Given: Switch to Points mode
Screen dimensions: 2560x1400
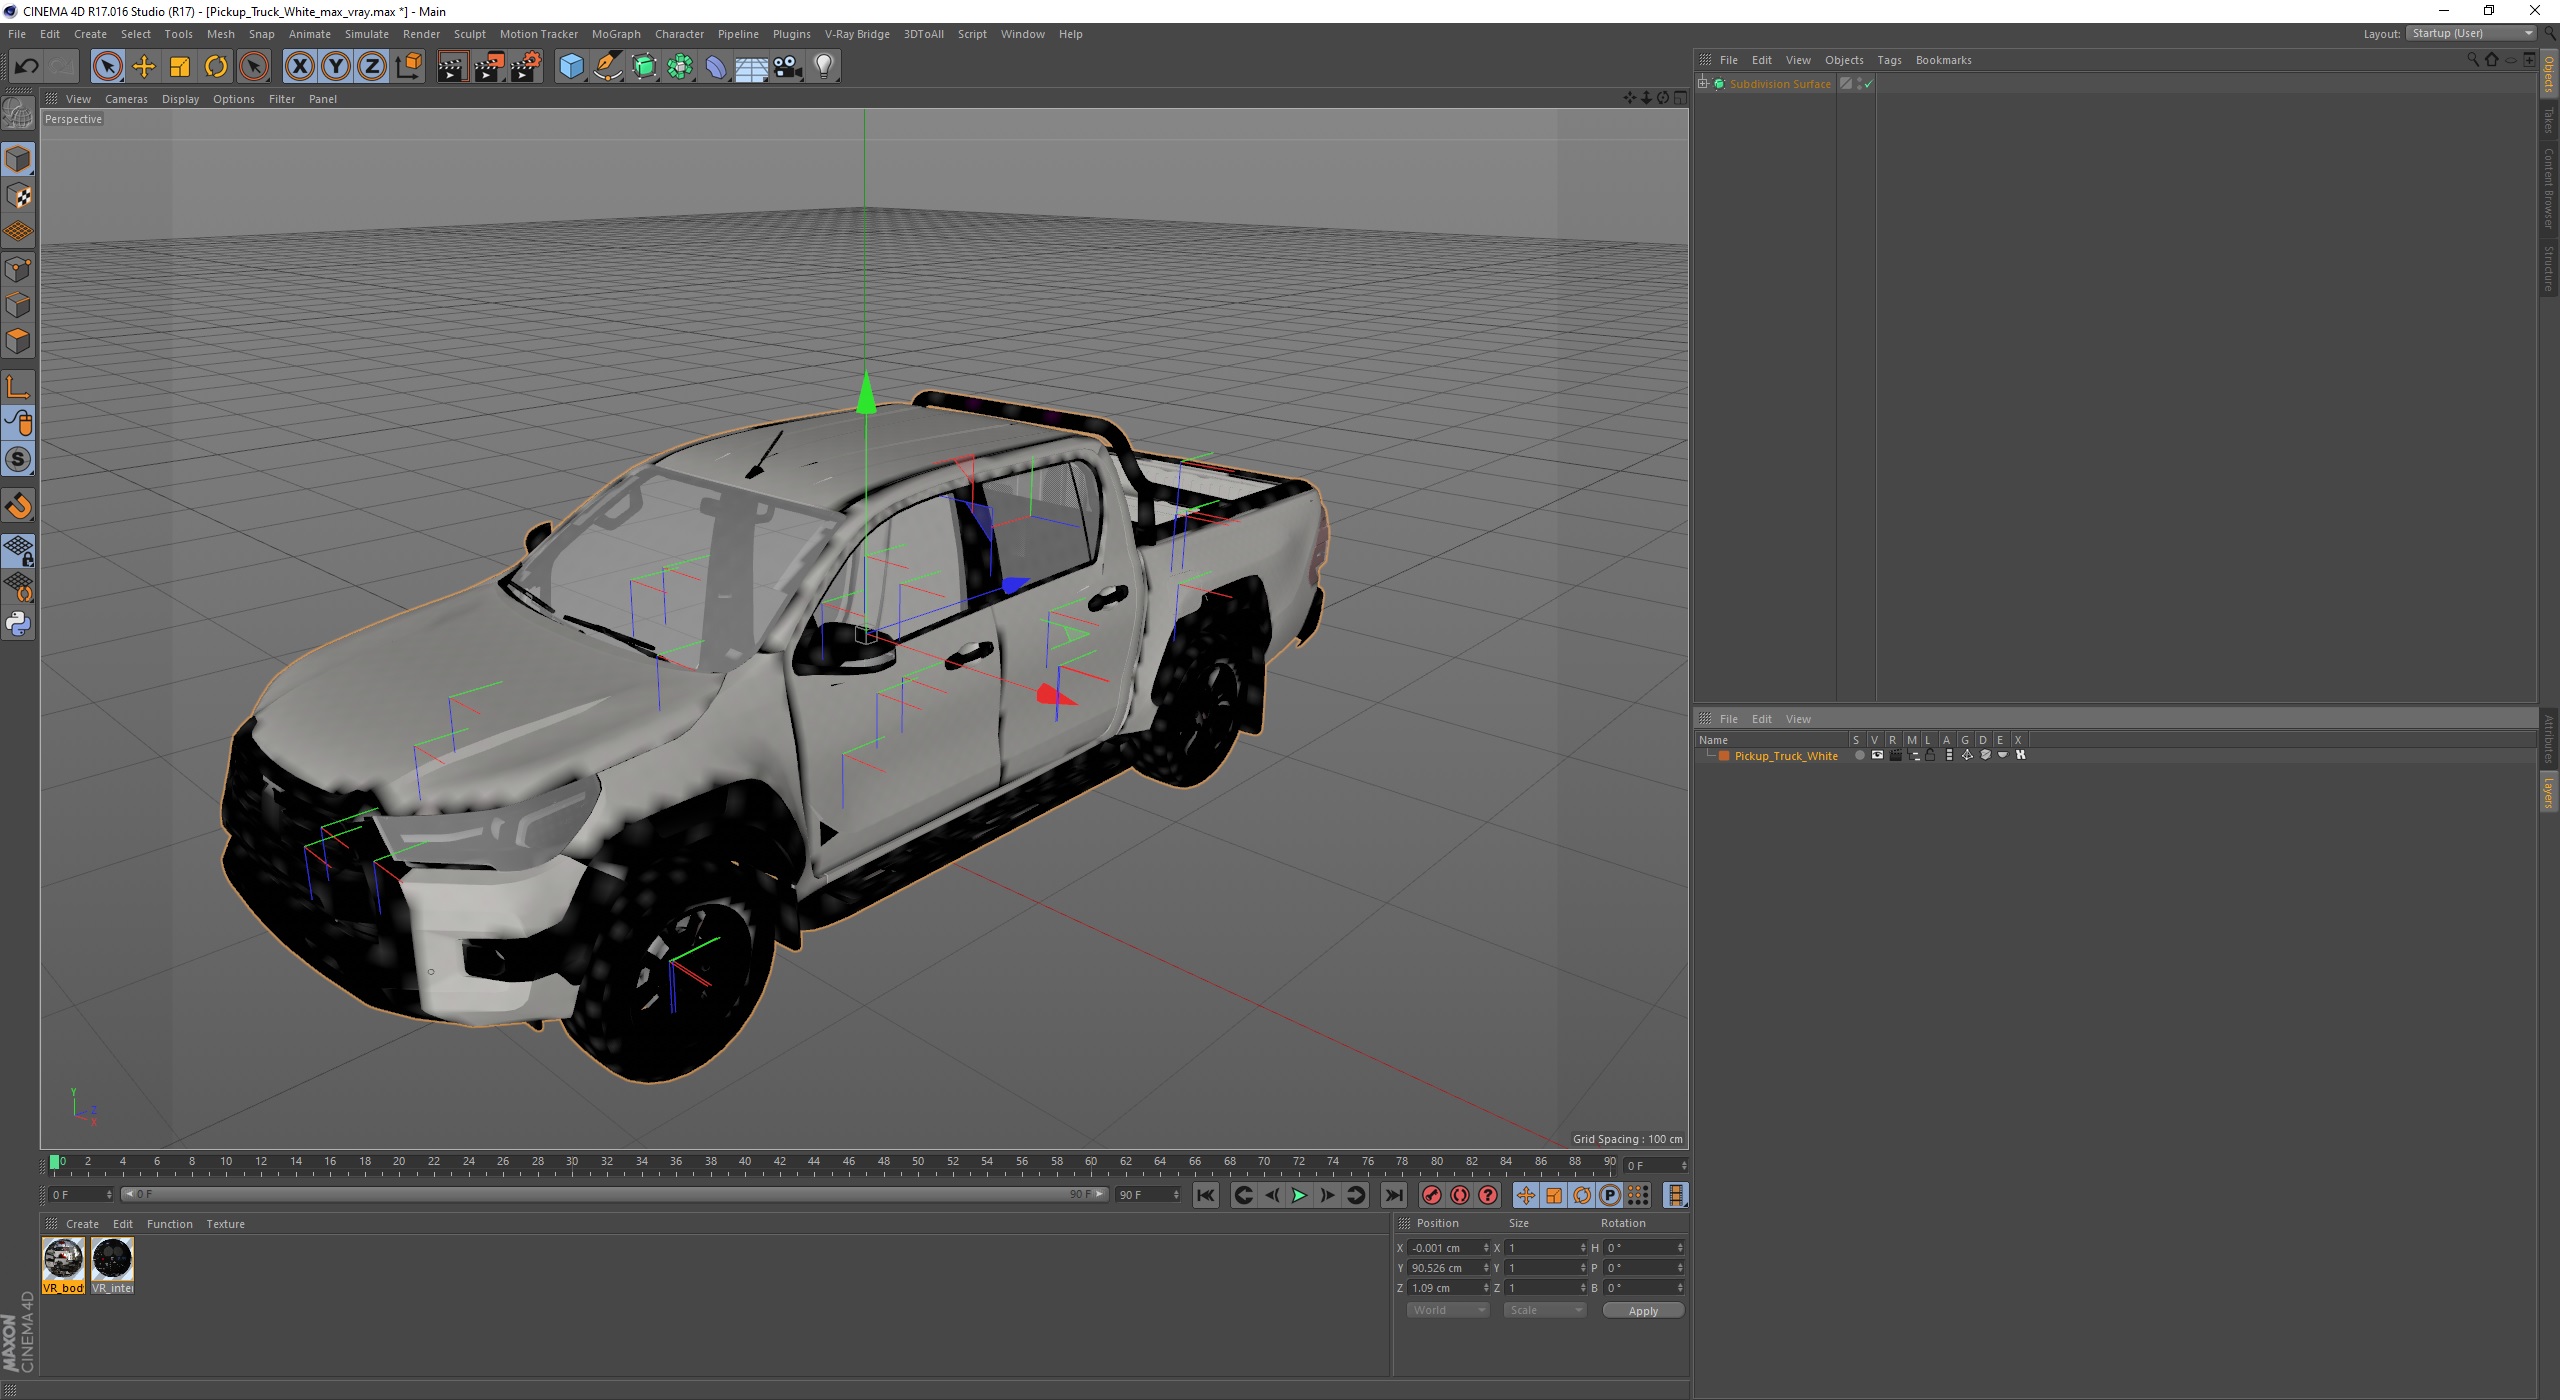Looking at the screenshot, I should 18,269.
